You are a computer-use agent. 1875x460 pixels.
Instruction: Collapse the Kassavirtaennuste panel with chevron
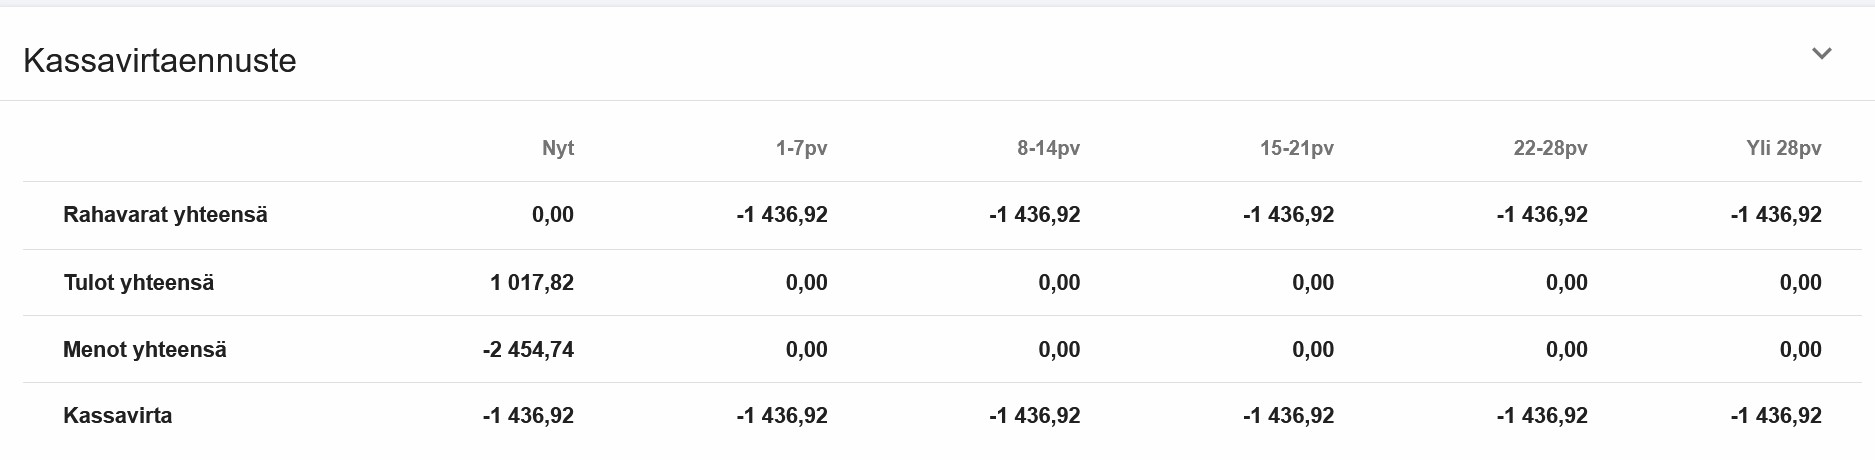(x=1822, y=54)
